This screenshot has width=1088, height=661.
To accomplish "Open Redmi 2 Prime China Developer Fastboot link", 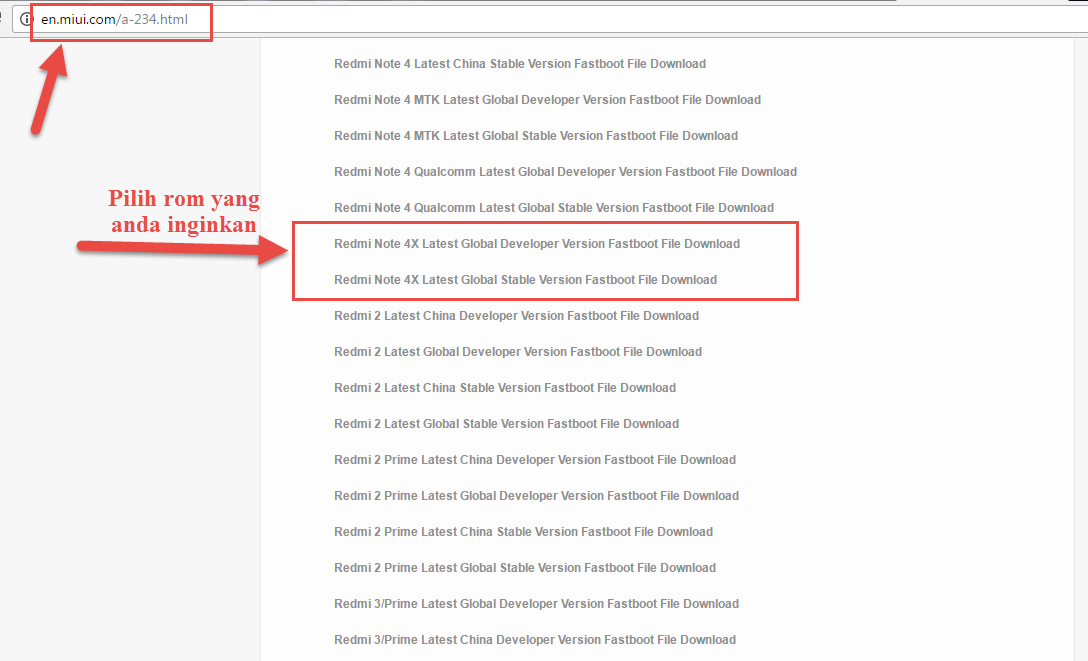I will (x=535, y=461).
